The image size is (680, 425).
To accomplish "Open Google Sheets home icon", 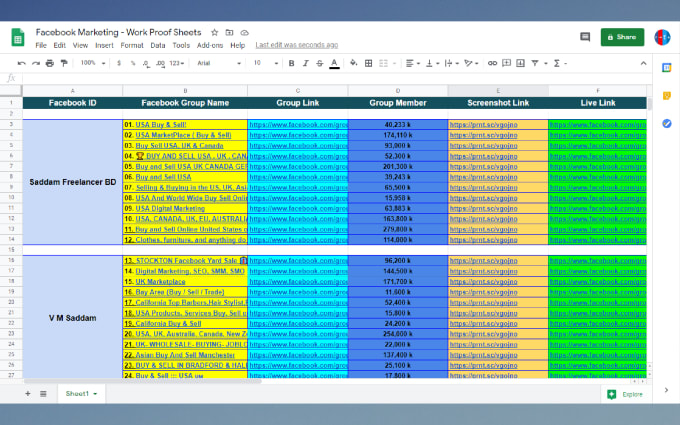I will (x=18, y=37).
